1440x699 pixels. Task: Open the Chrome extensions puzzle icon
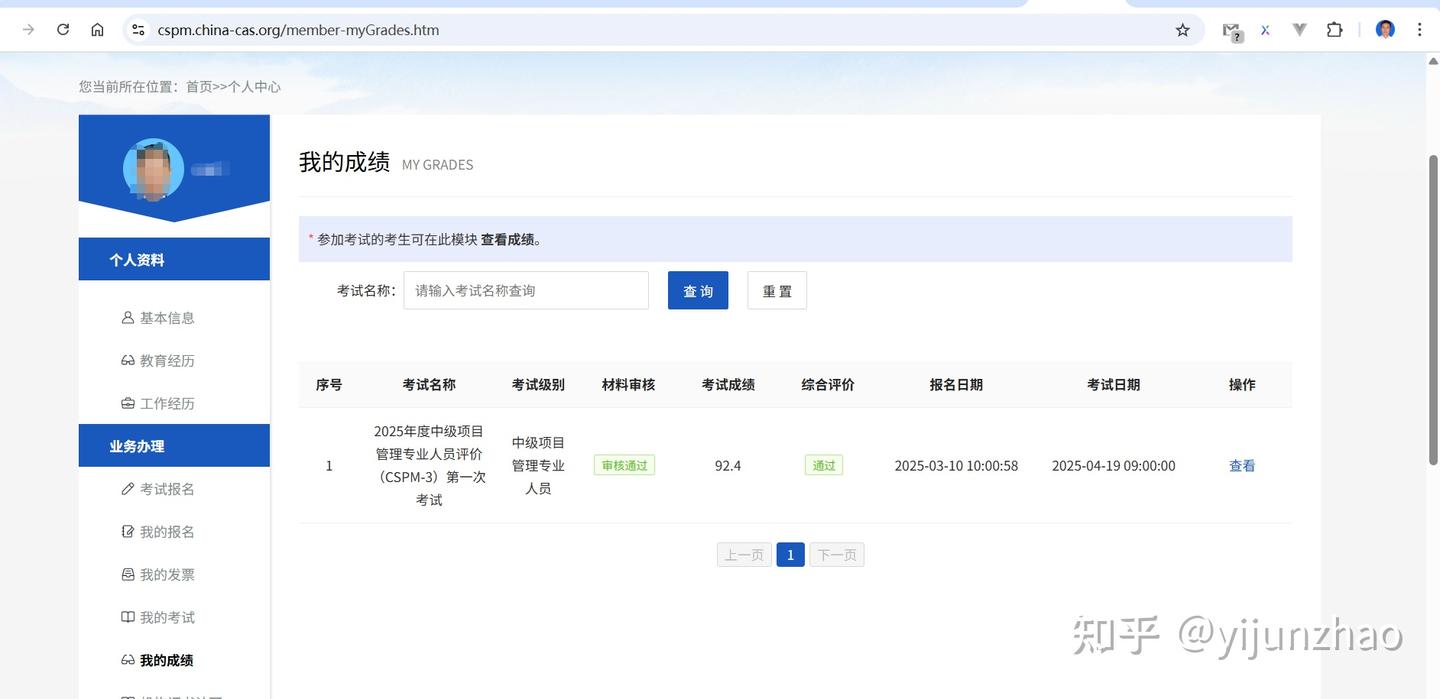tap(1334, 29)
